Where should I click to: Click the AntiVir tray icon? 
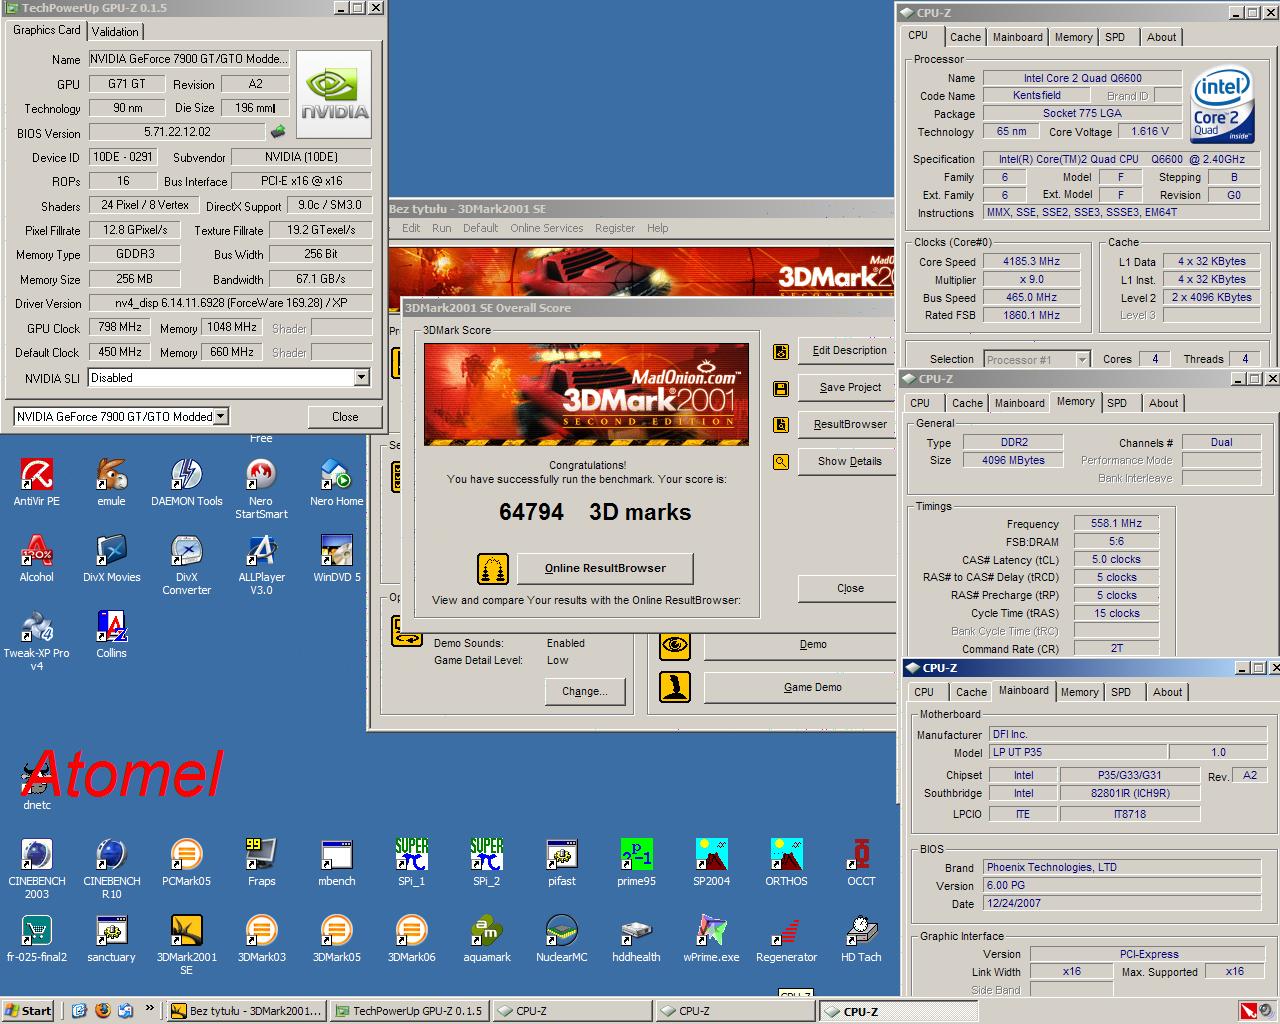pos(1249,1010)
